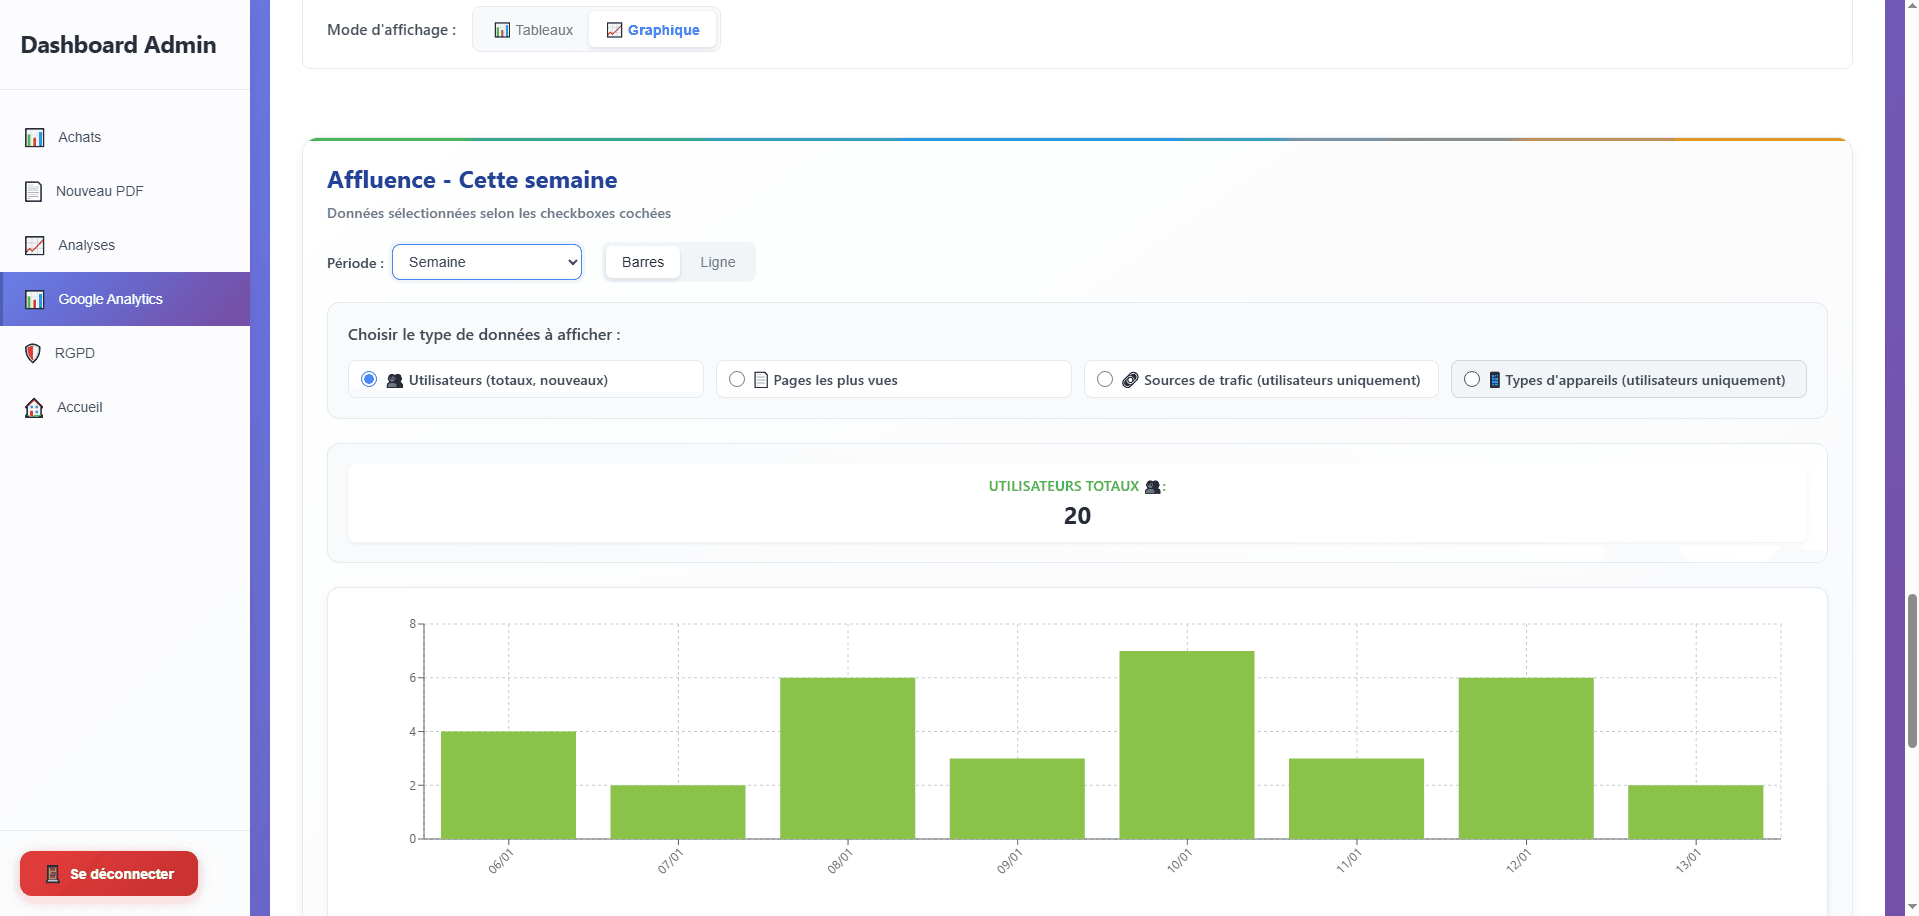Switch display mode to Tableaux
1919x916 pixels.
(533, 30)
